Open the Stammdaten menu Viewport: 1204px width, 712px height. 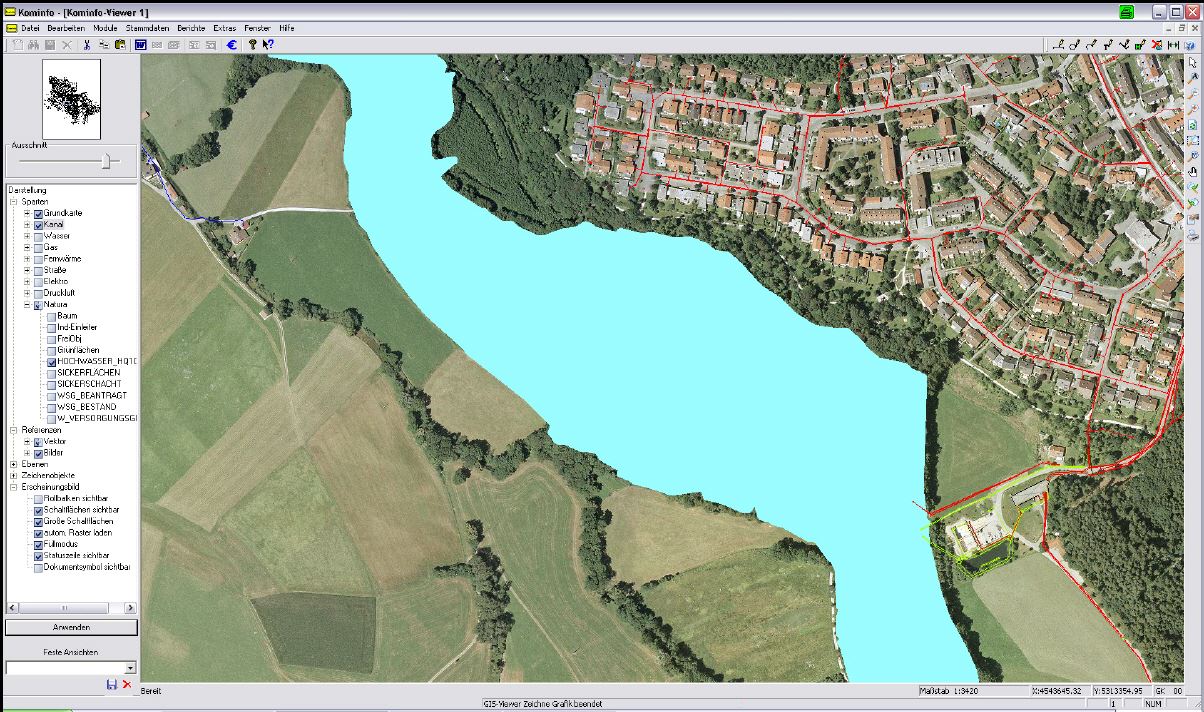147,28
